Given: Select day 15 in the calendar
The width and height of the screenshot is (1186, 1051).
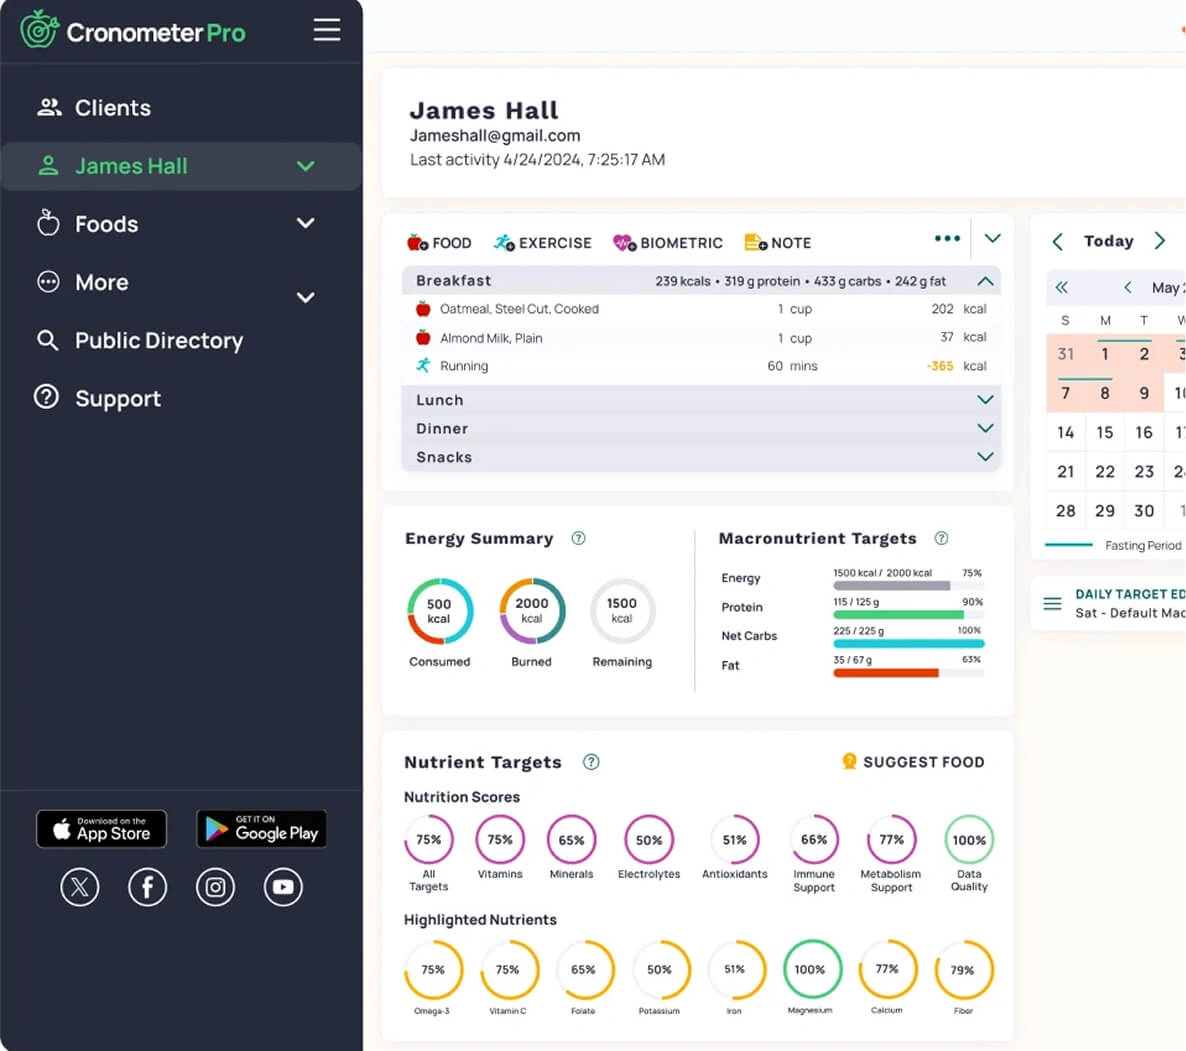Looking at the screenshot, I should 1104,432.
